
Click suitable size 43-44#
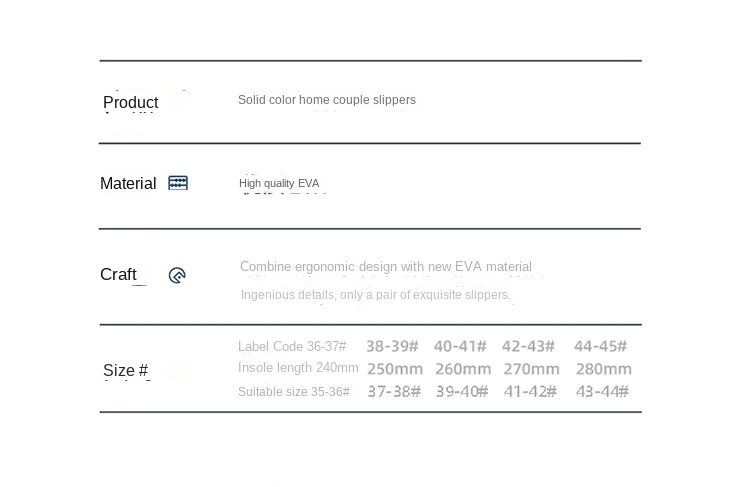click(x=602, y=391)
